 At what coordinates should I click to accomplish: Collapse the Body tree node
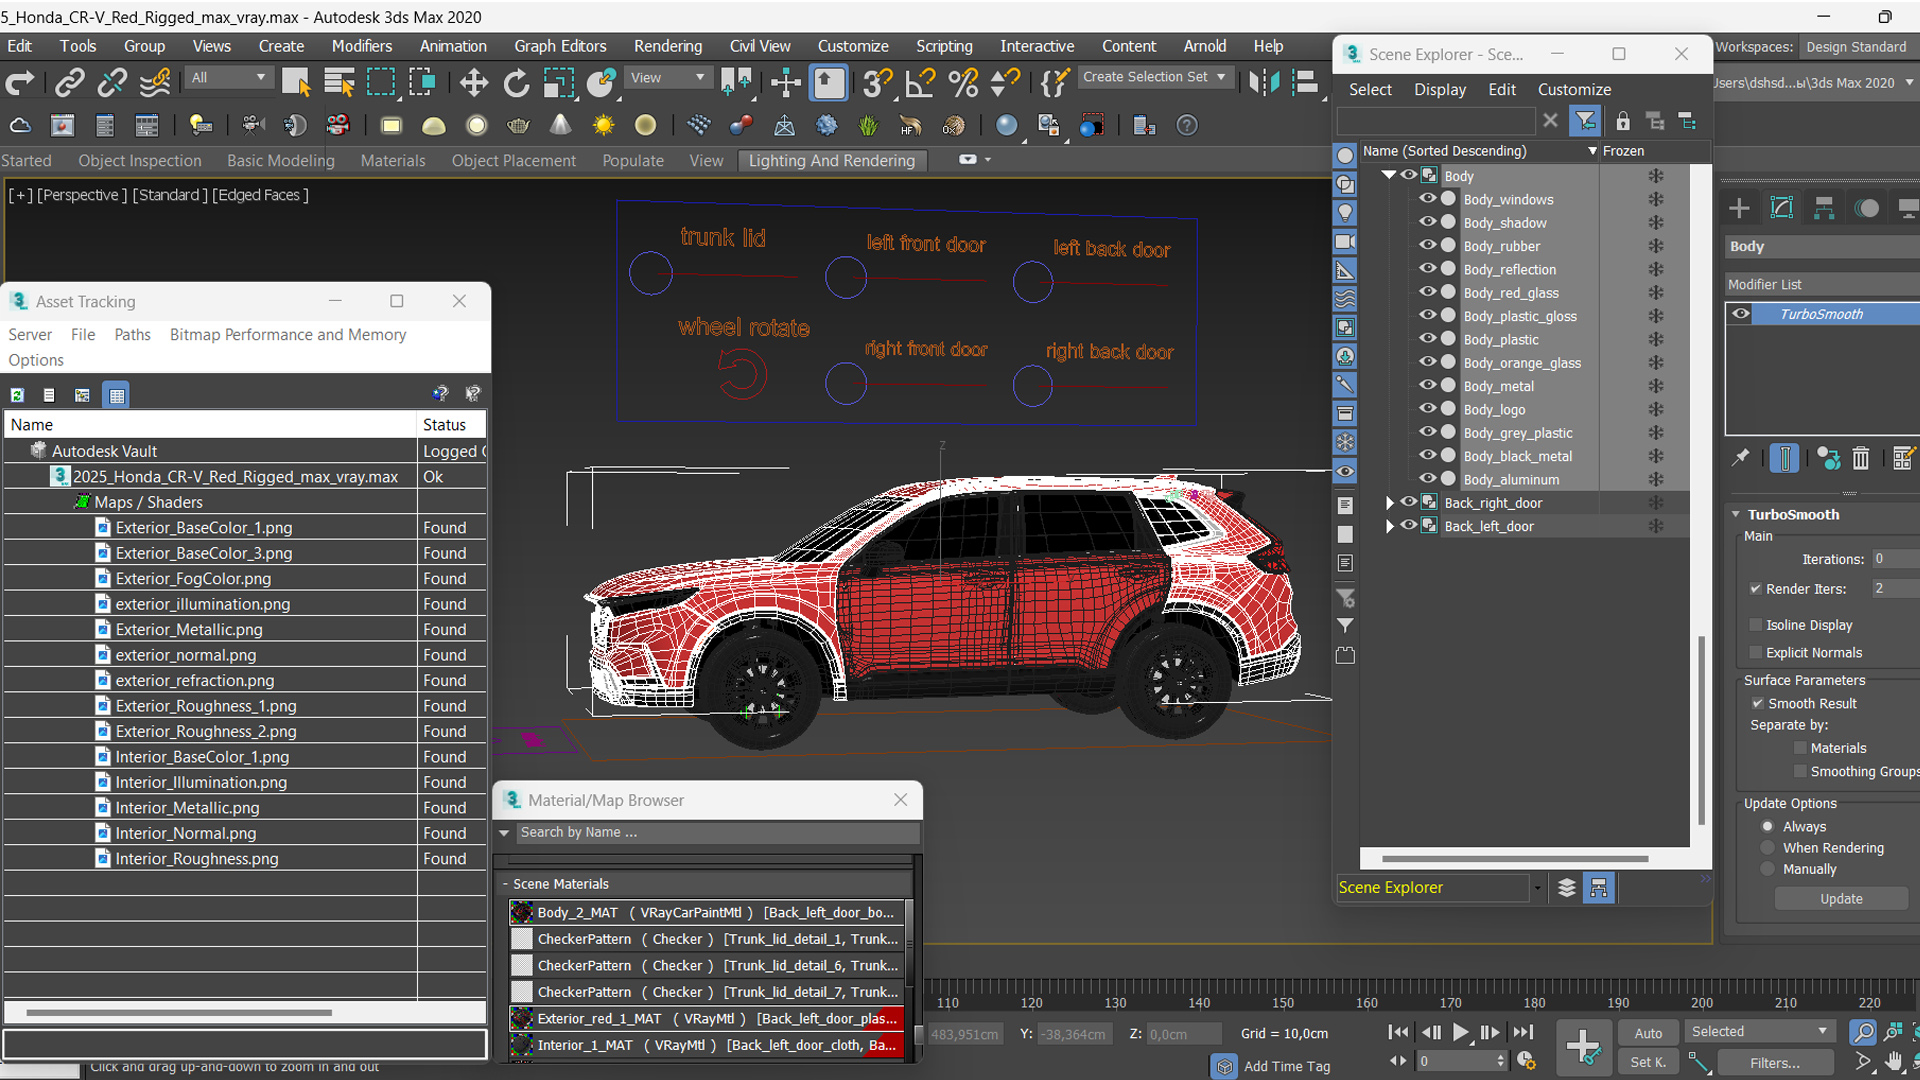pyautogui.click(x=1389, y=175)
